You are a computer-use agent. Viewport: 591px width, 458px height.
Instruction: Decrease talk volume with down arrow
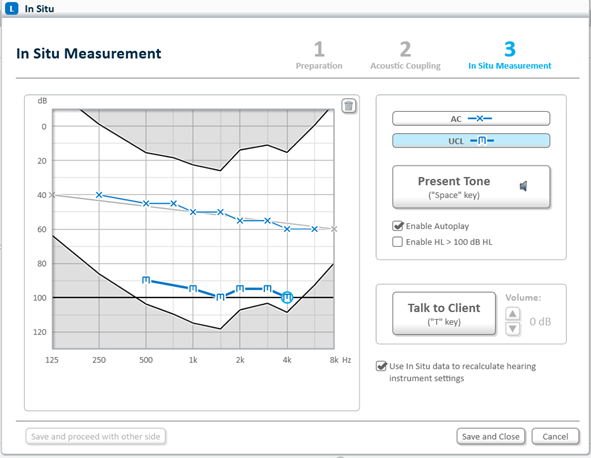[513, 328]
